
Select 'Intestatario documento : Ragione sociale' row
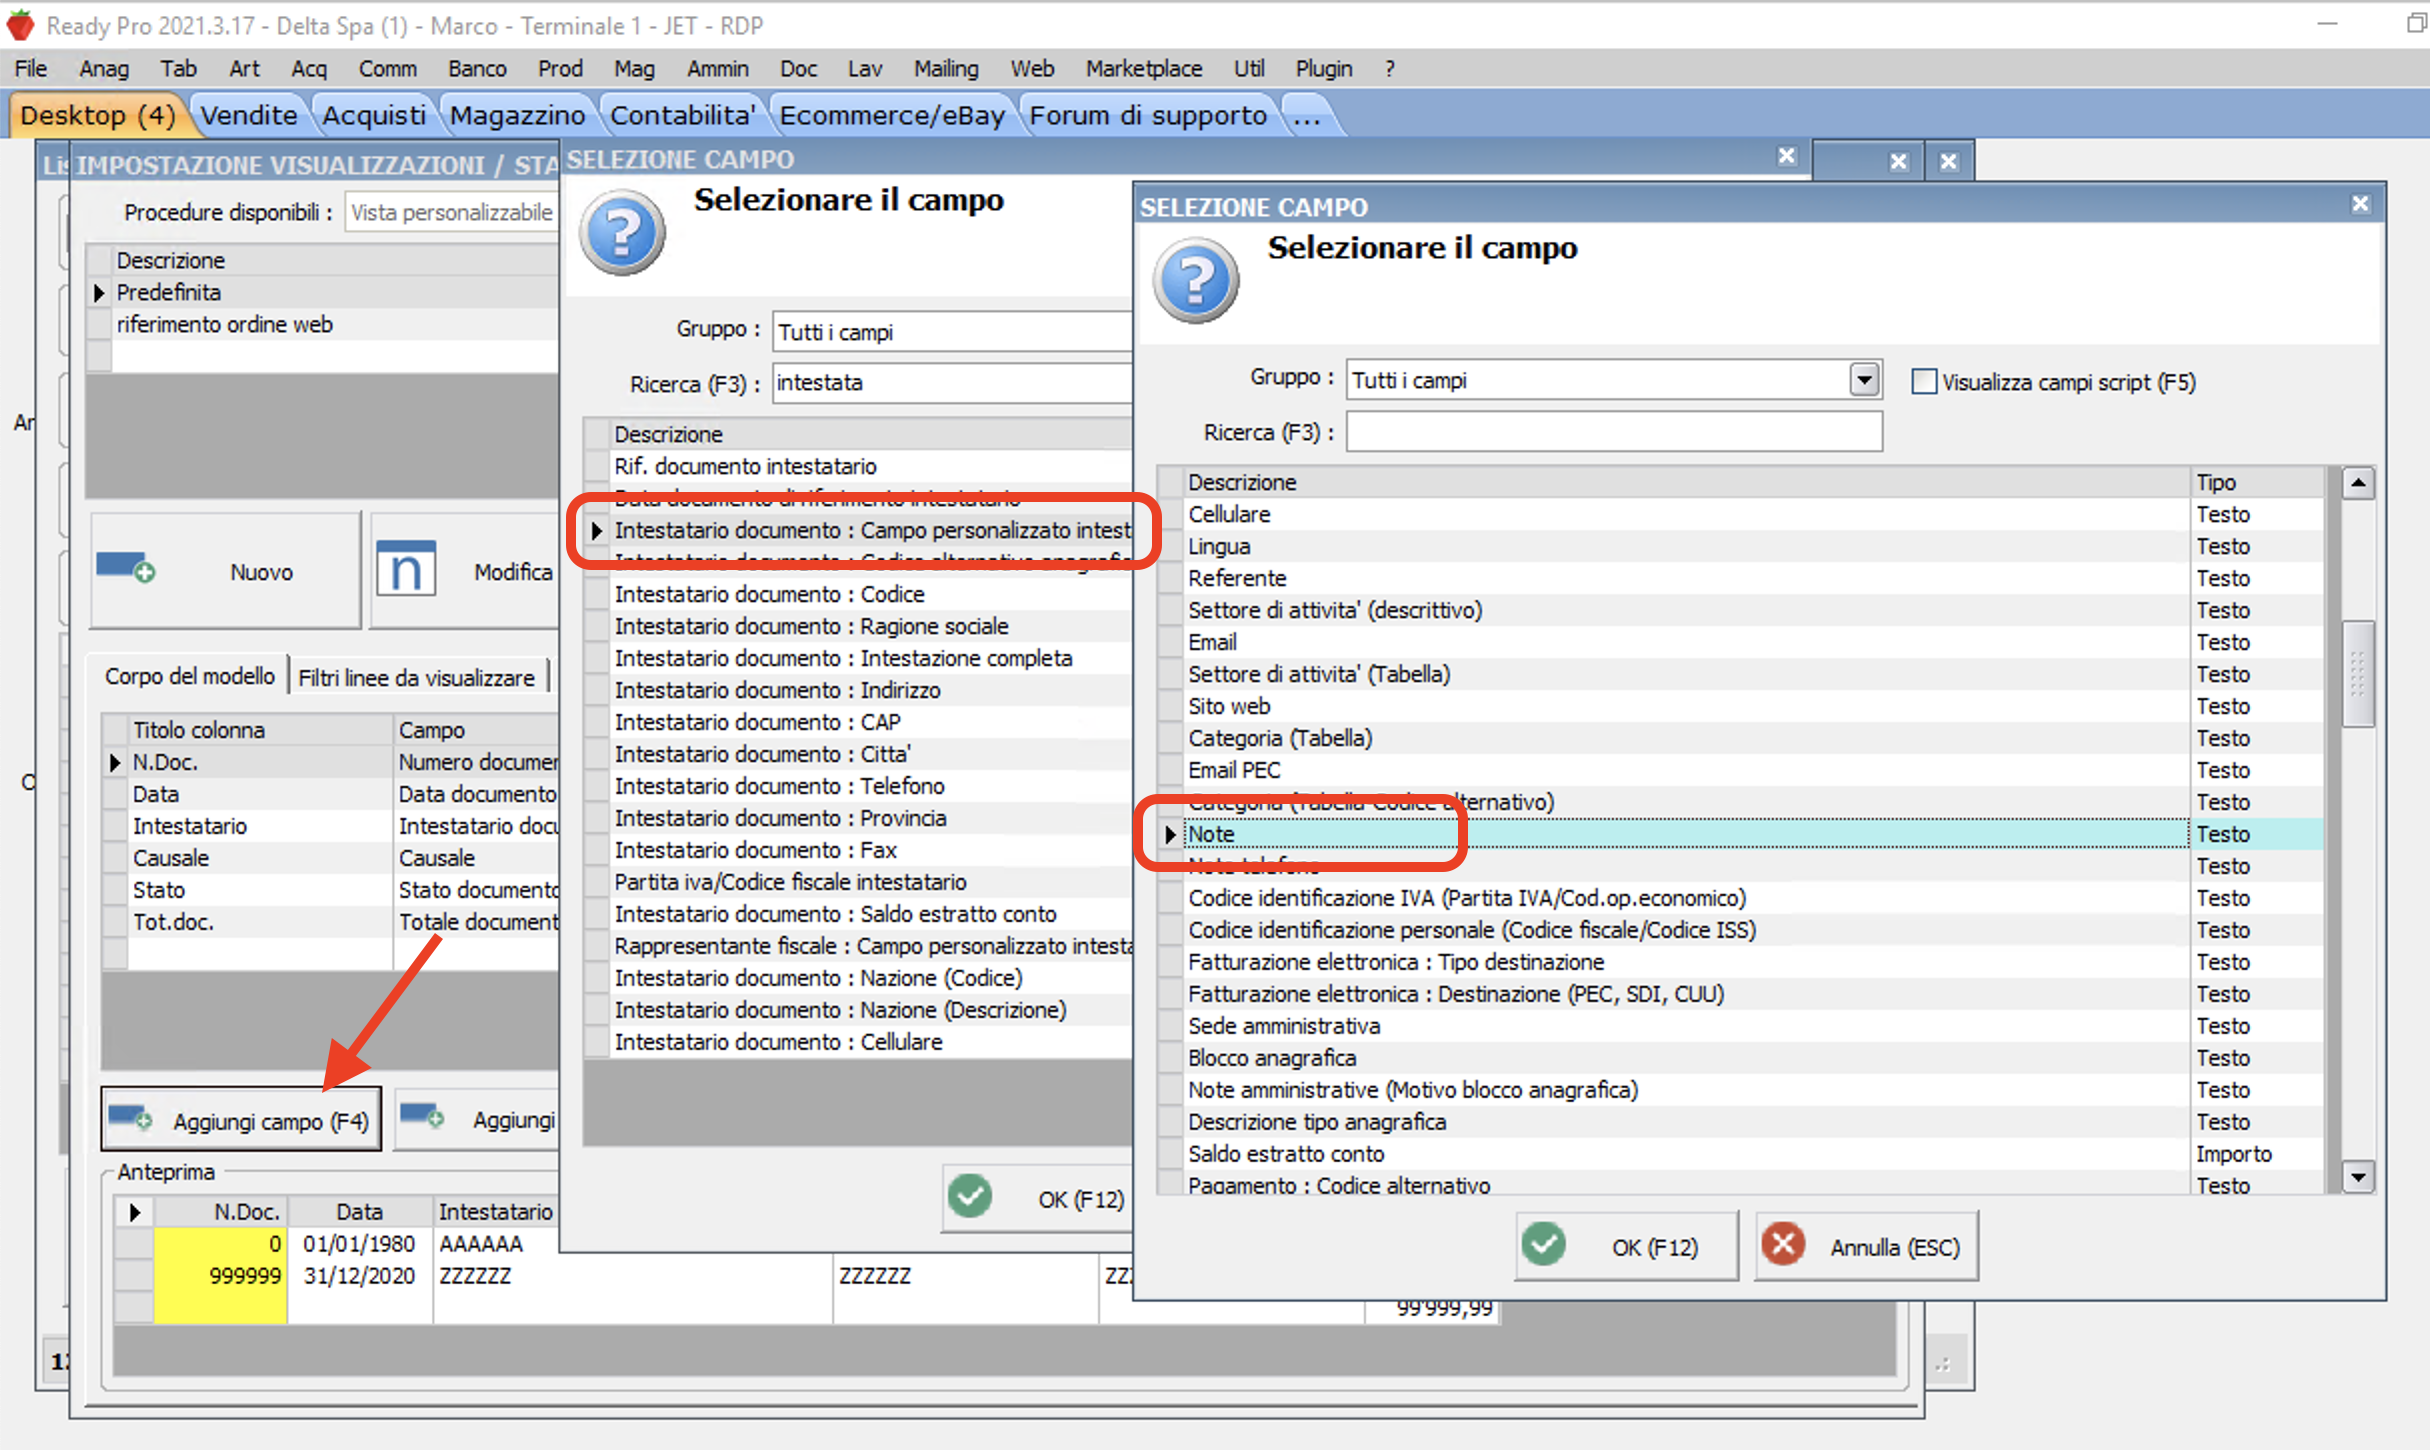870,626
